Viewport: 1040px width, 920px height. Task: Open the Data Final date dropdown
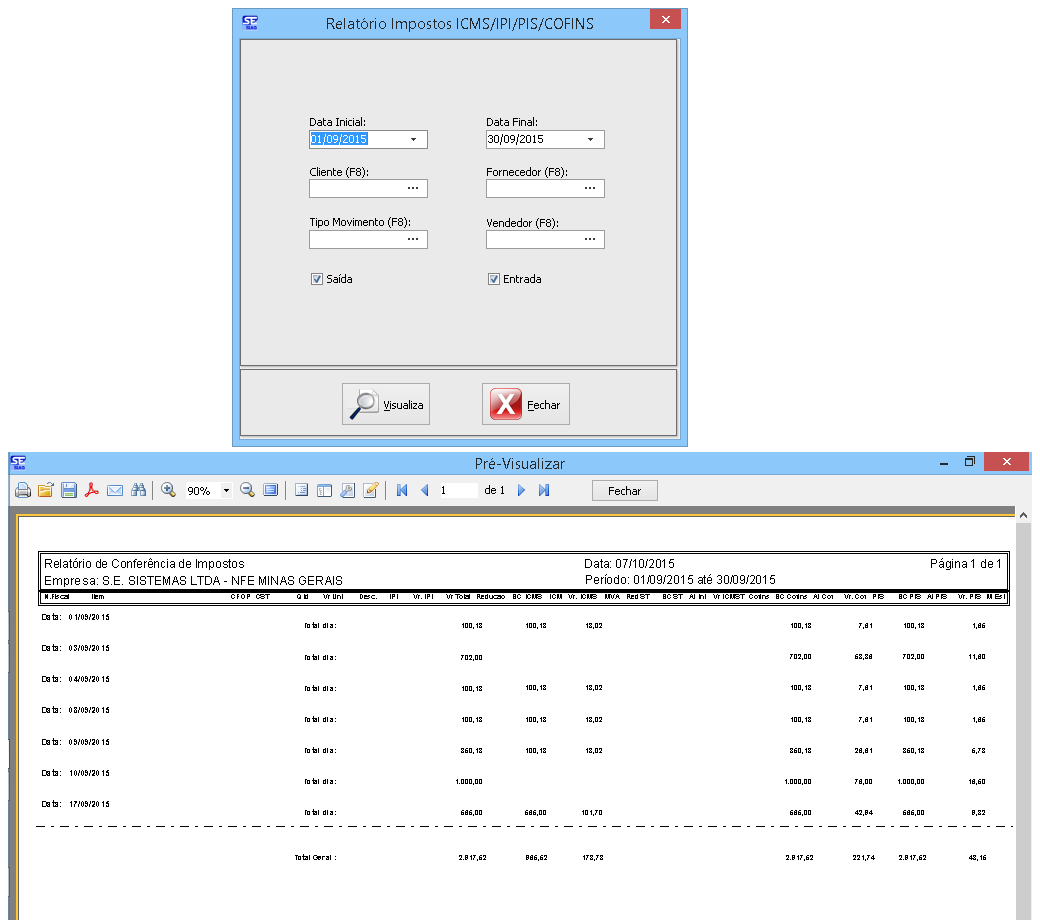point(590,140)
